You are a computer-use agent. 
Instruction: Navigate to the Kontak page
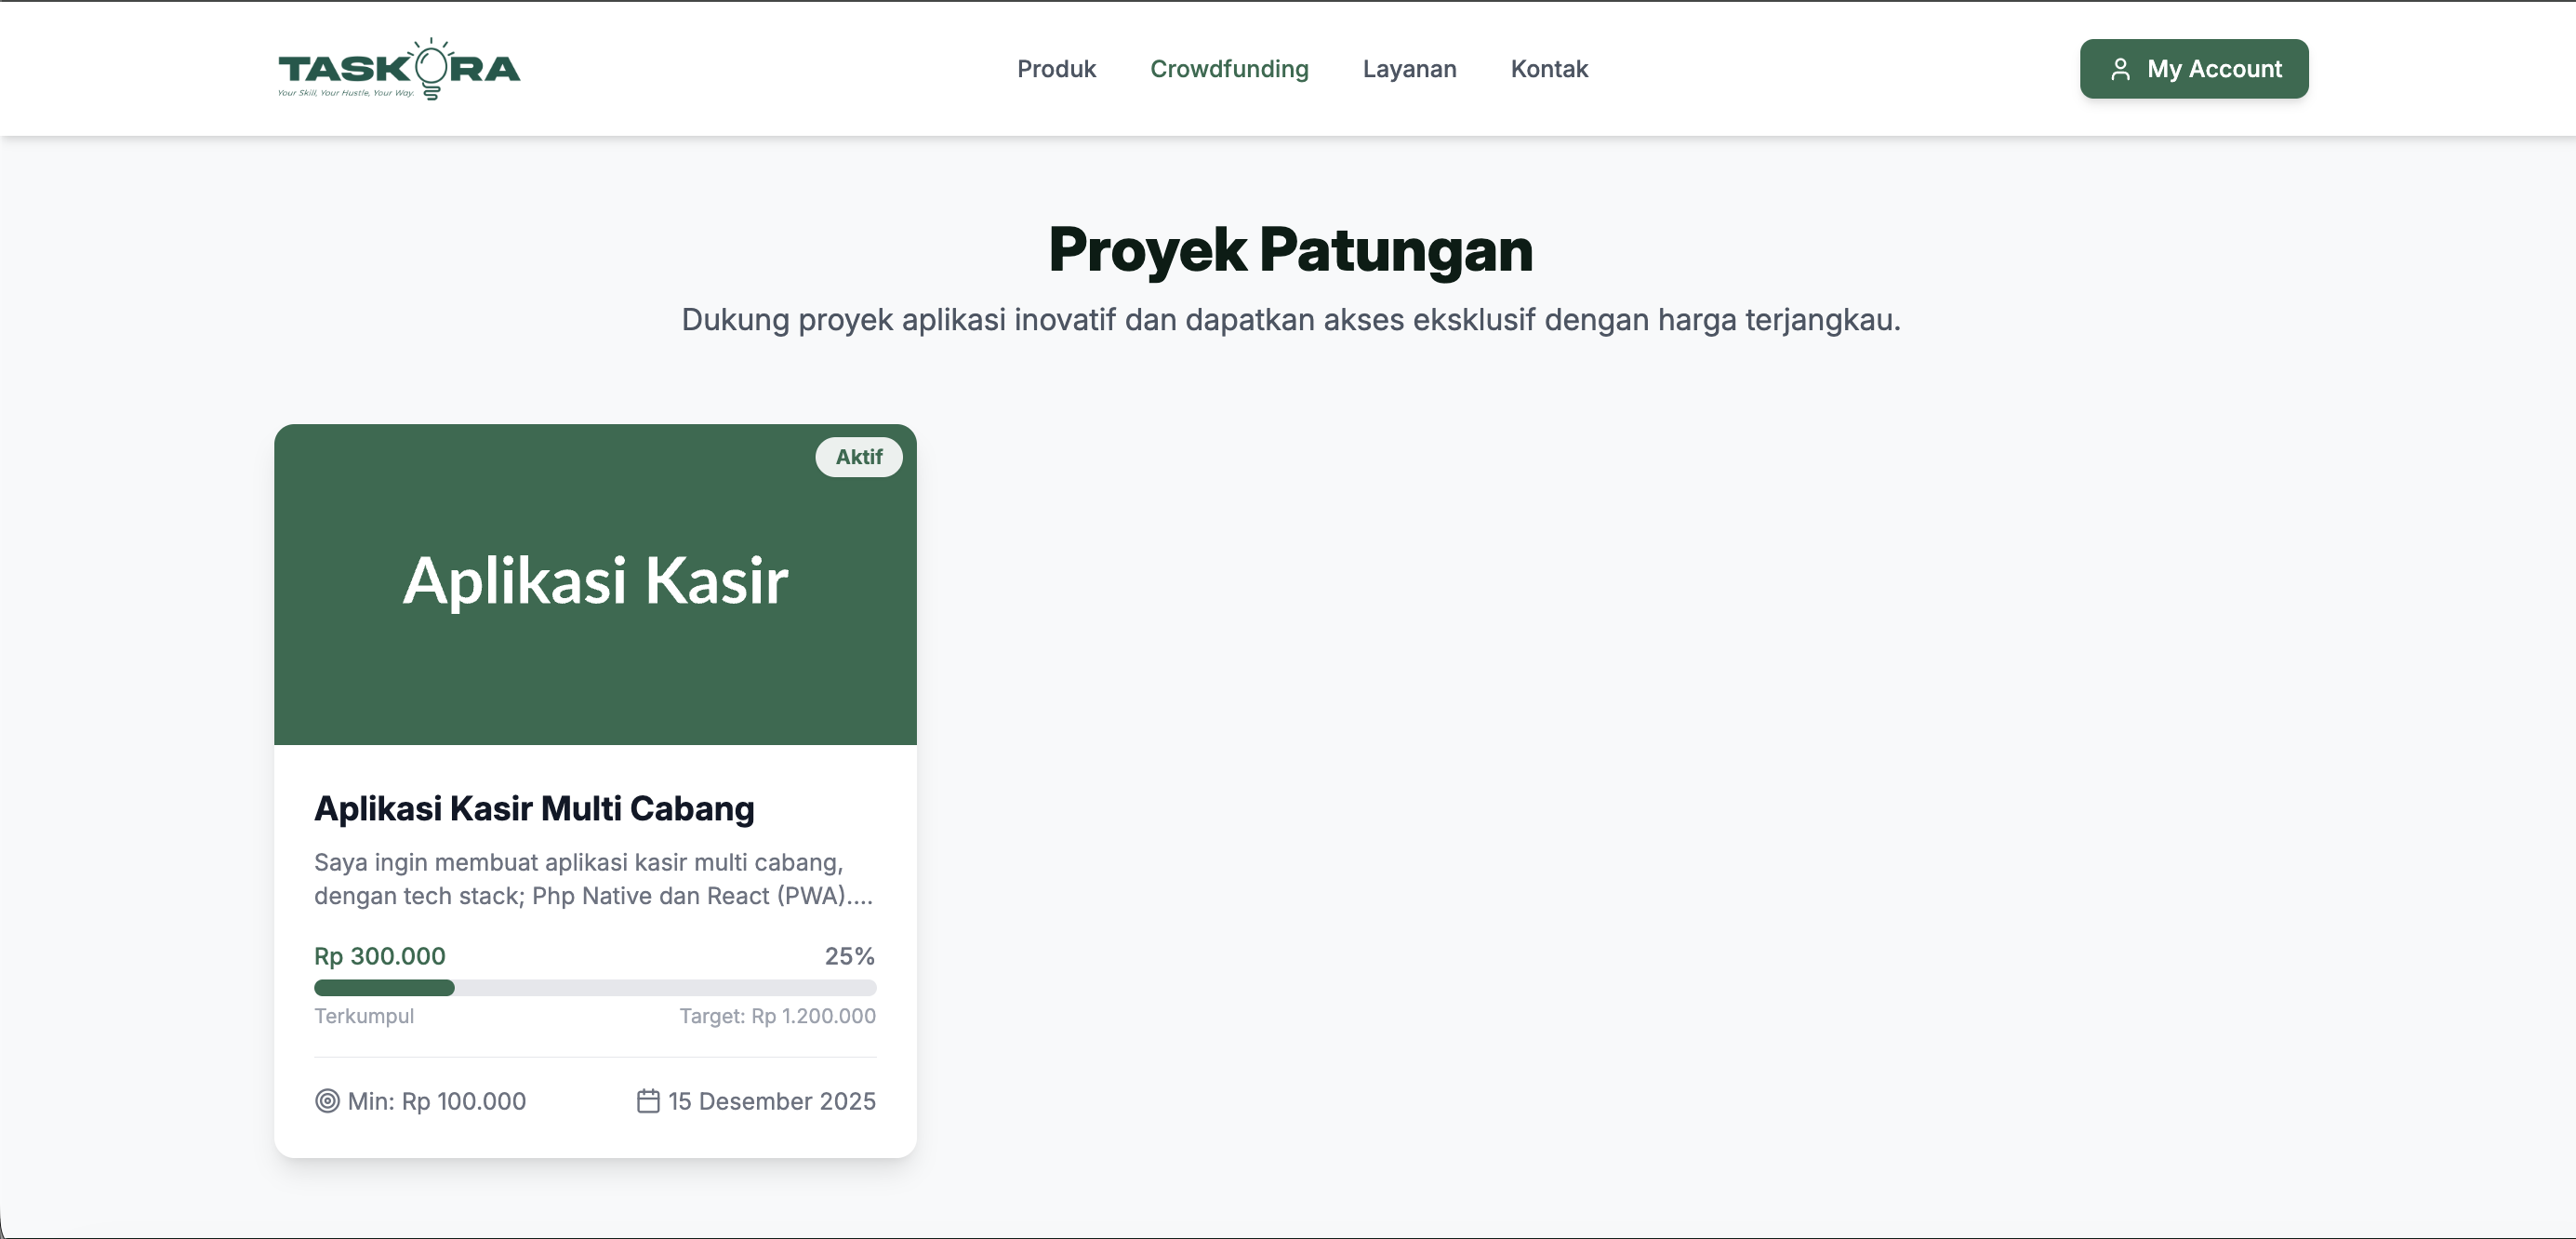coord(1549,69)
